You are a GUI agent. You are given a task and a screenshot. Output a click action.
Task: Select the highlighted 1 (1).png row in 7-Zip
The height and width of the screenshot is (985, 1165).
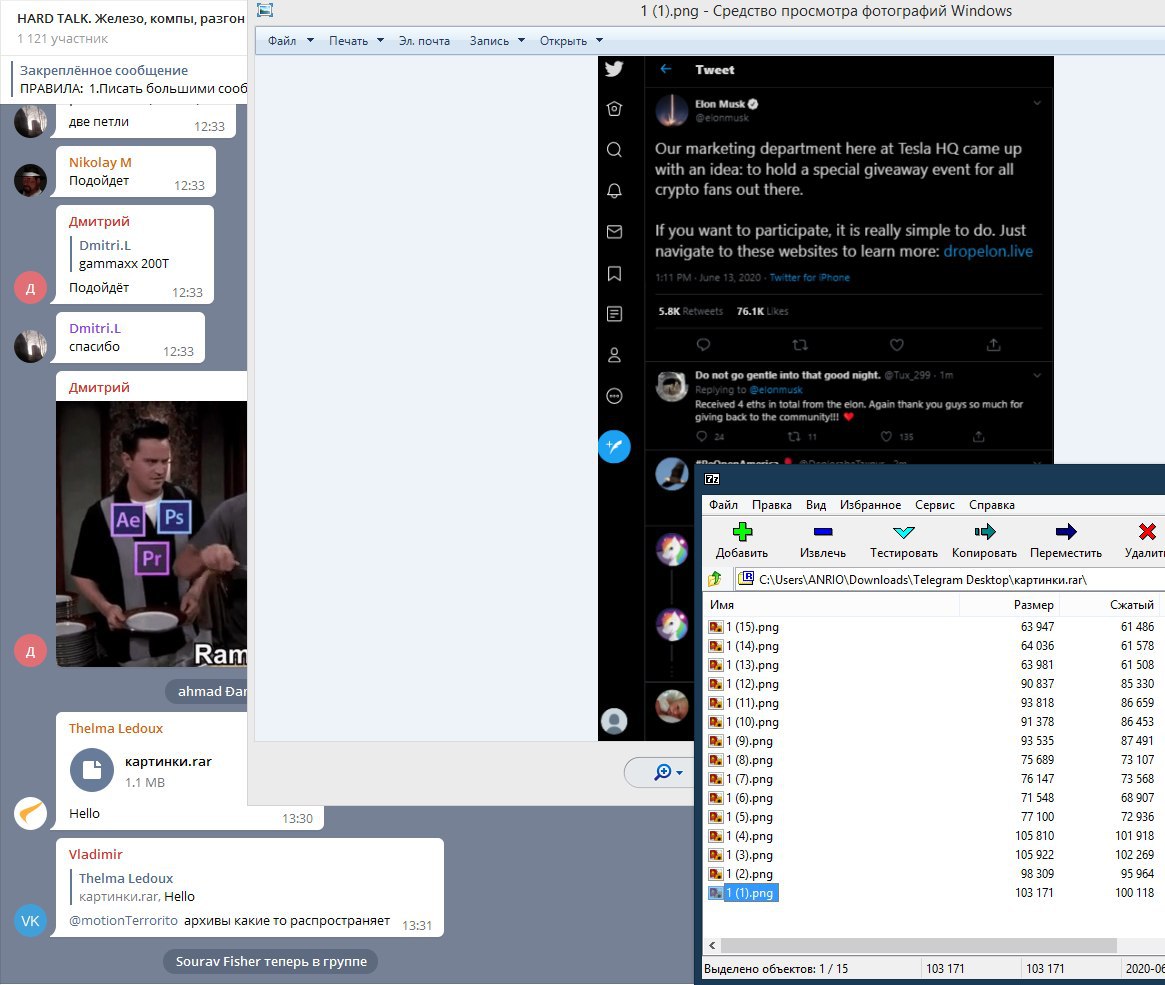(x=743, y=892)
